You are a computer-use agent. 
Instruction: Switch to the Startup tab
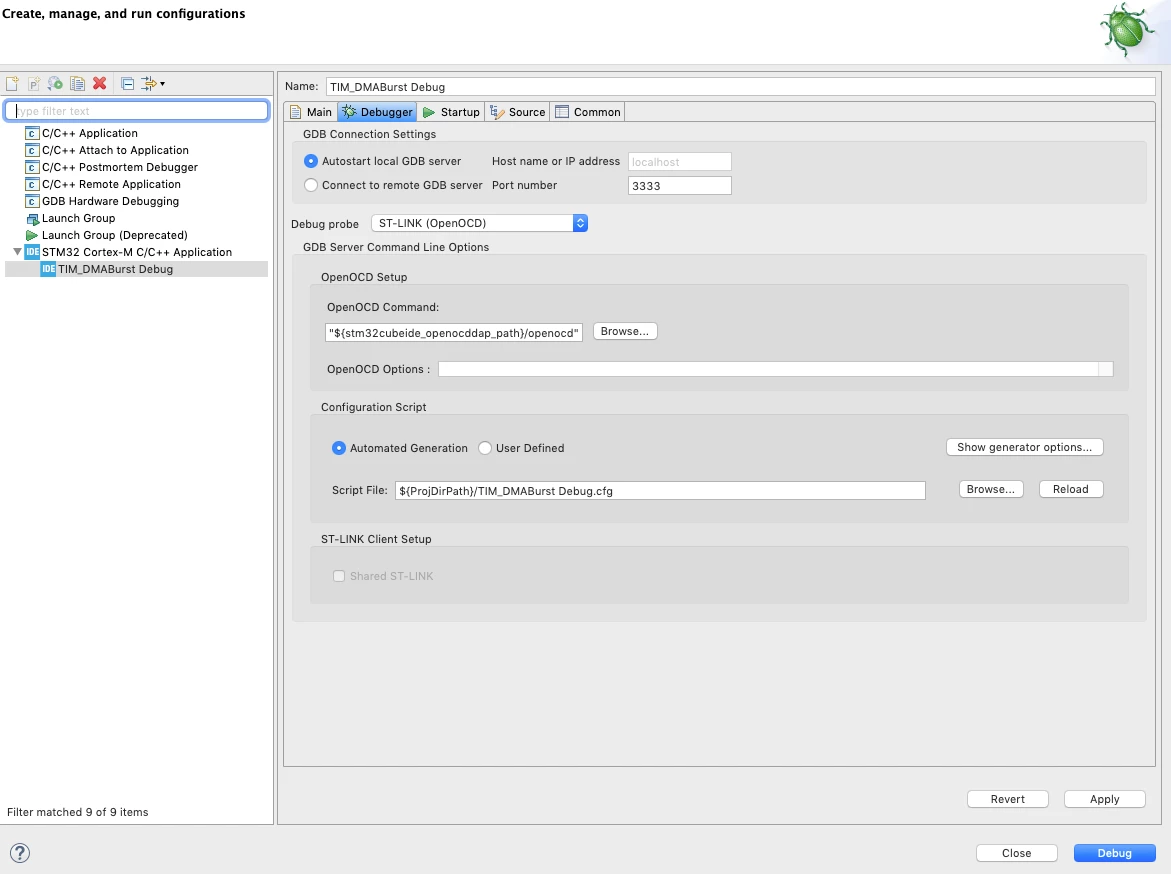[451, 112]
